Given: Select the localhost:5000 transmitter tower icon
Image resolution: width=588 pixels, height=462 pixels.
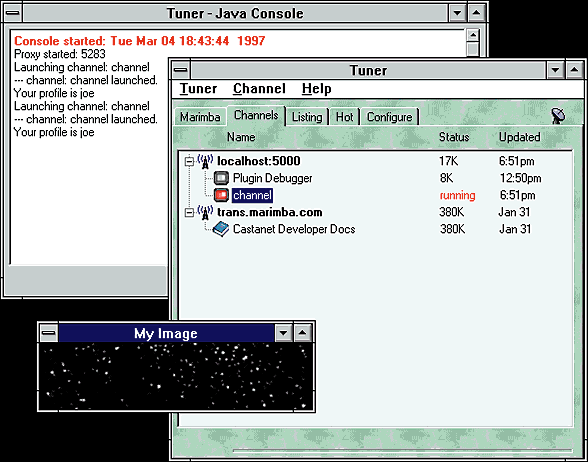Looking at the screenshot, I should pyautogui.click(x=205, y=161).
